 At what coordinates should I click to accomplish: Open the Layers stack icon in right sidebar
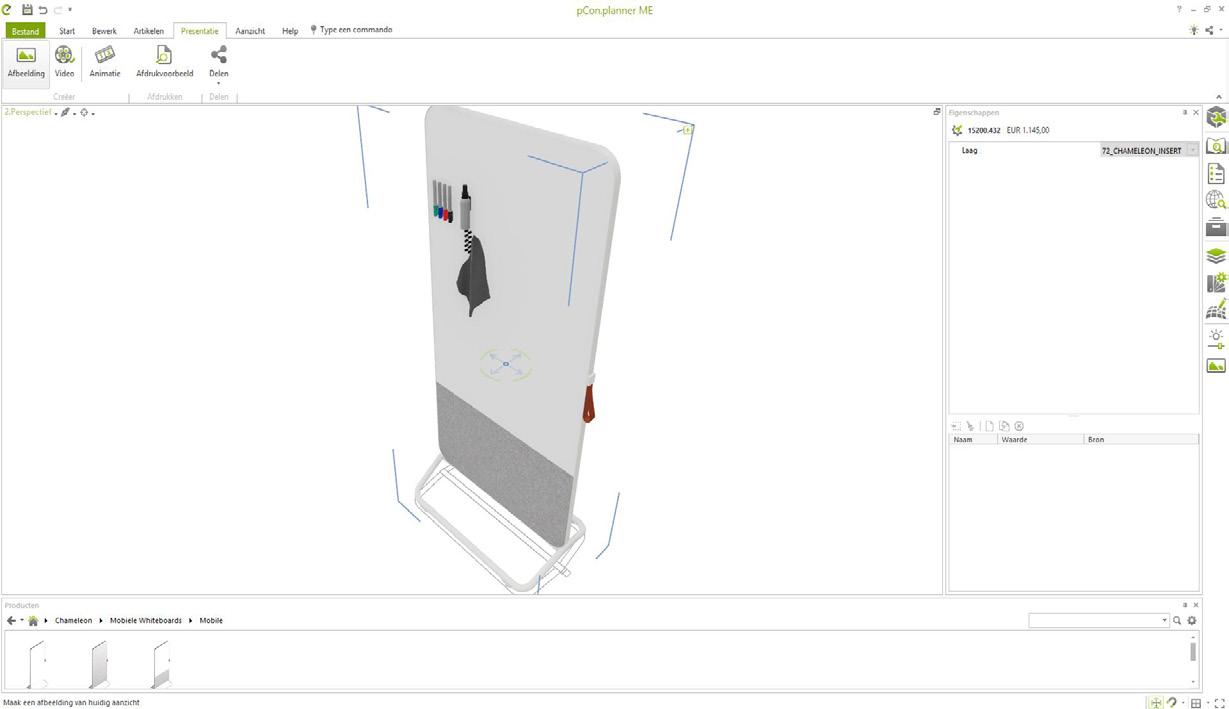pyautogui.click(x=1216, y=256)
